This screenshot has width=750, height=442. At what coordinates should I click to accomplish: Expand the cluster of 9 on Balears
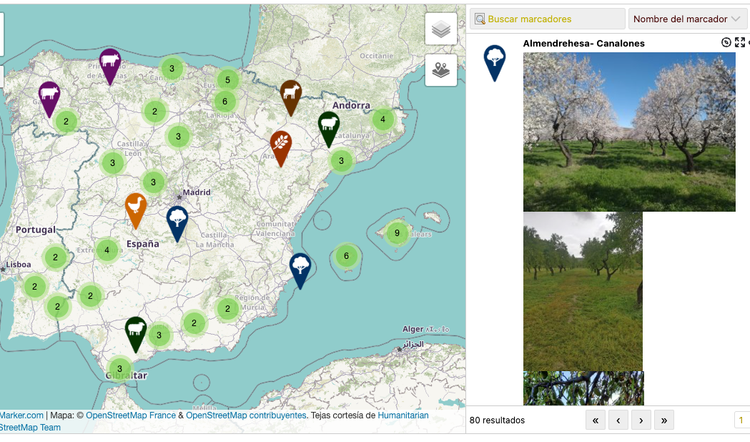[397, 233]
